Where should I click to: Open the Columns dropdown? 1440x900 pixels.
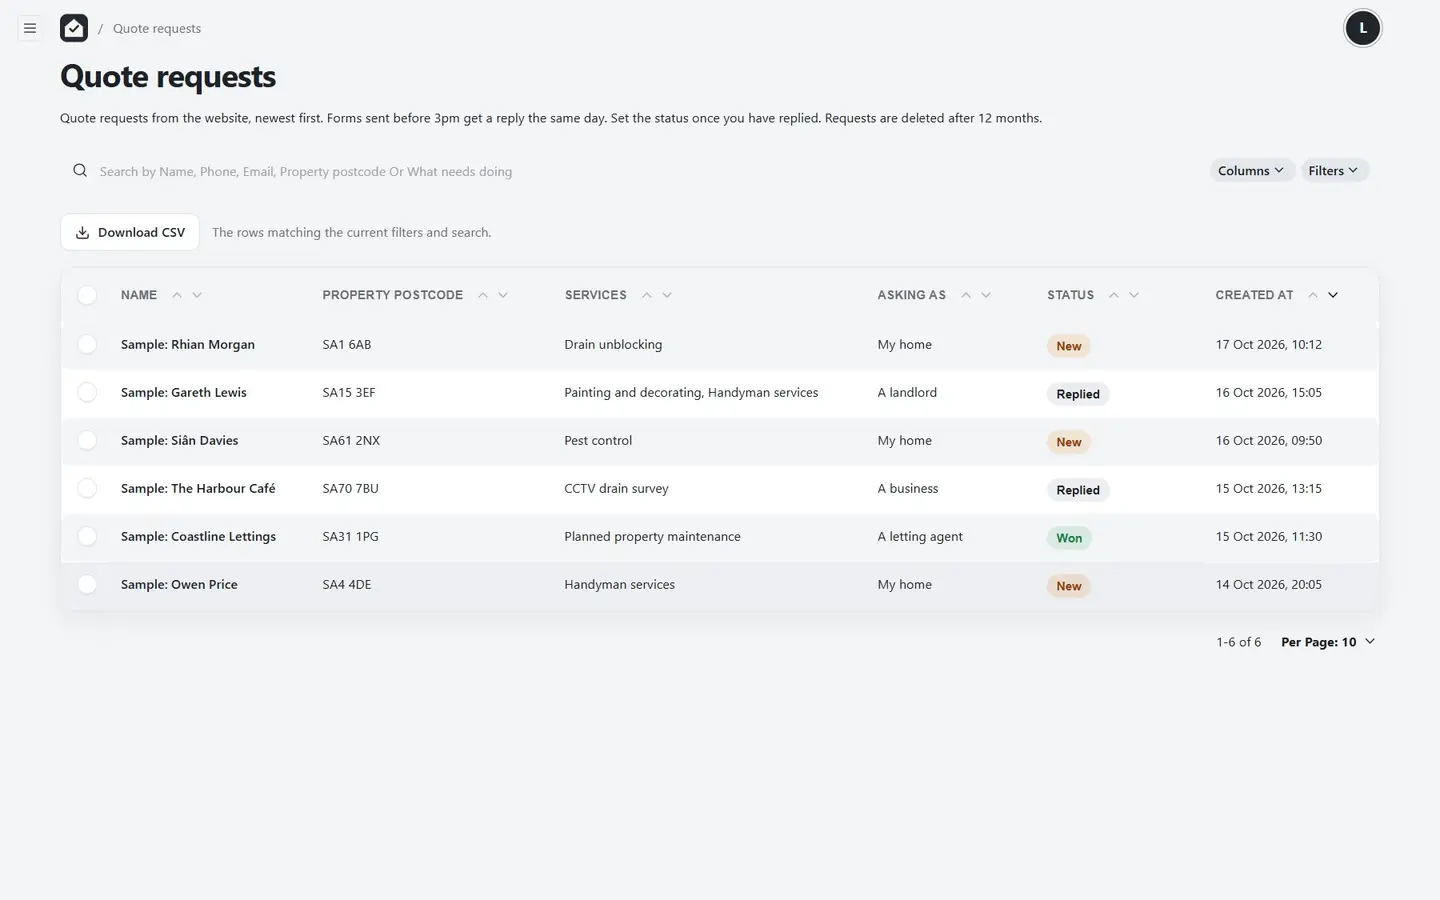tap(1252, 171)
